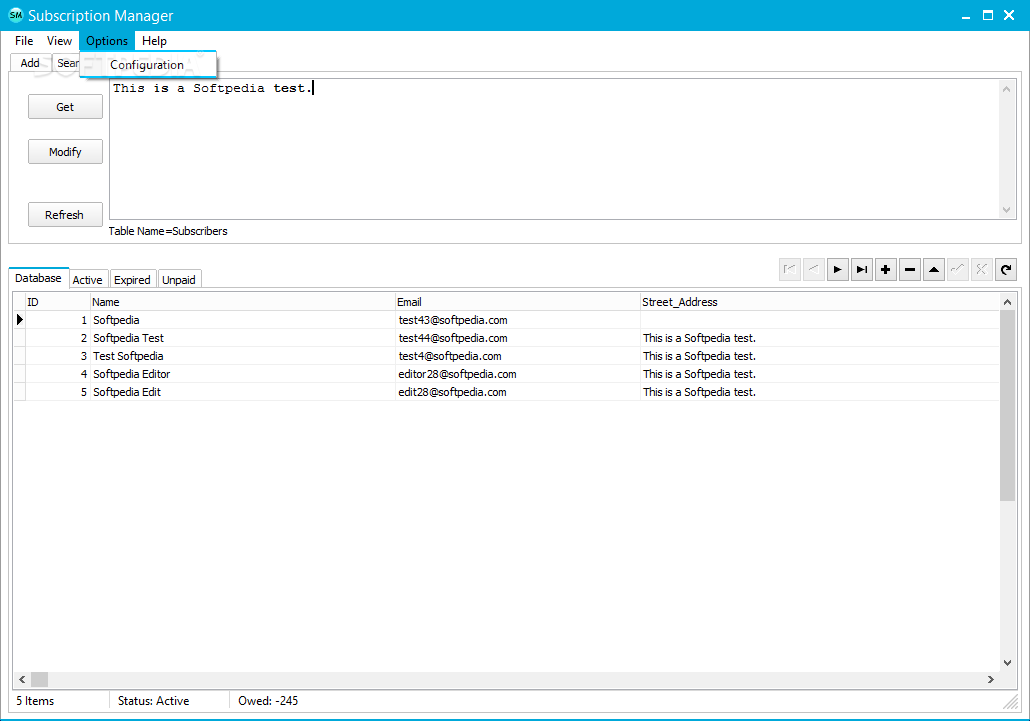1030x721 pixels.
Task: Open the File menu
Action: pos(24,41)
